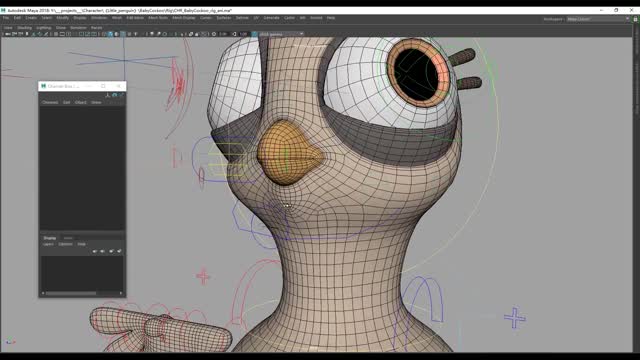
Task: Click Create layer from selected icon
Action: (119, 251)
